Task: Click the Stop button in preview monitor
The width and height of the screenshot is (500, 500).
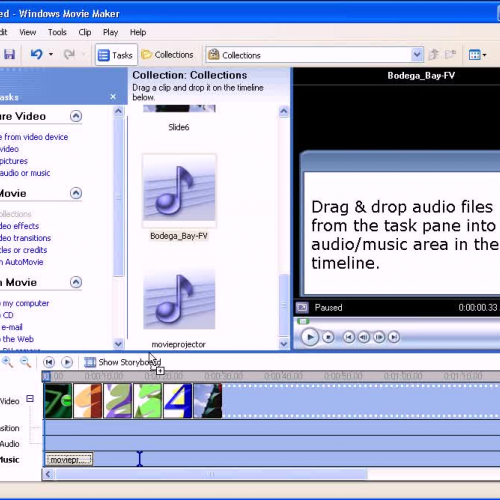Action: (328, 337)
